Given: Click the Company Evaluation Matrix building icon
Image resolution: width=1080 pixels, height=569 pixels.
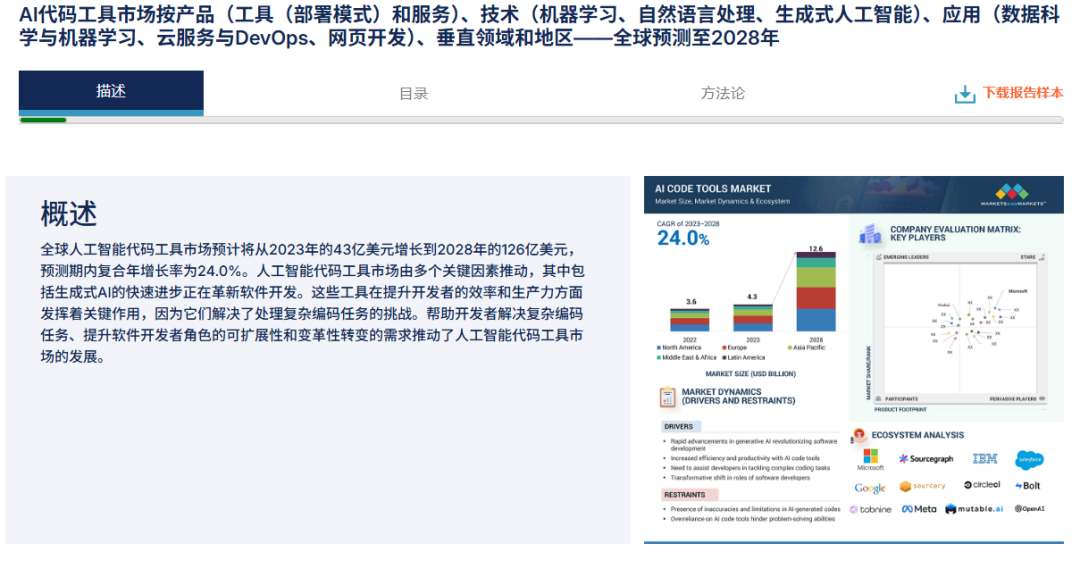Looking at the screenshot, I should [x=870, y=234].
